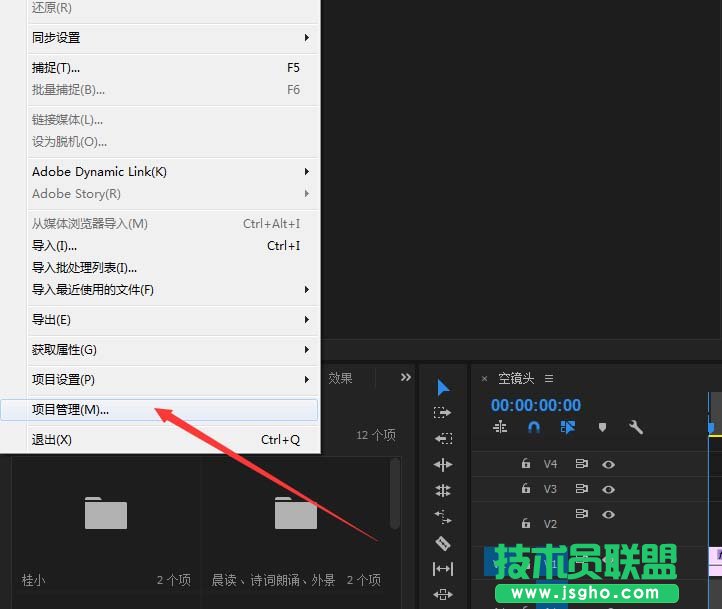Select the Slide tool

pyautogui.click(x=443, y=594)
